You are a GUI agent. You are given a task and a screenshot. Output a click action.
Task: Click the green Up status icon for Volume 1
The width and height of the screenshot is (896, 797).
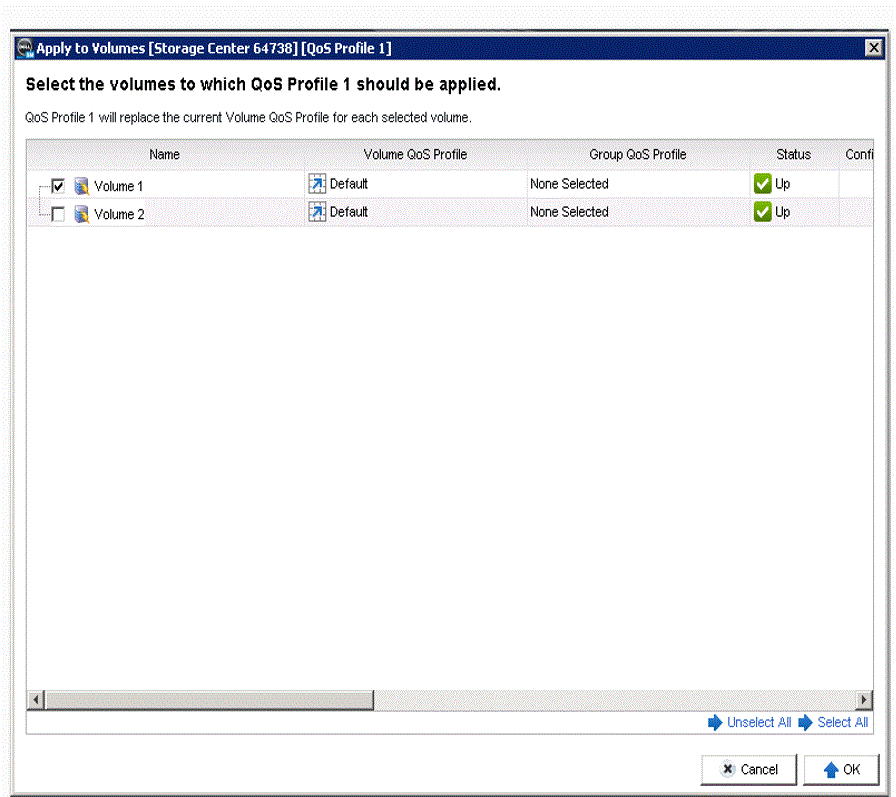coord(762,183)
